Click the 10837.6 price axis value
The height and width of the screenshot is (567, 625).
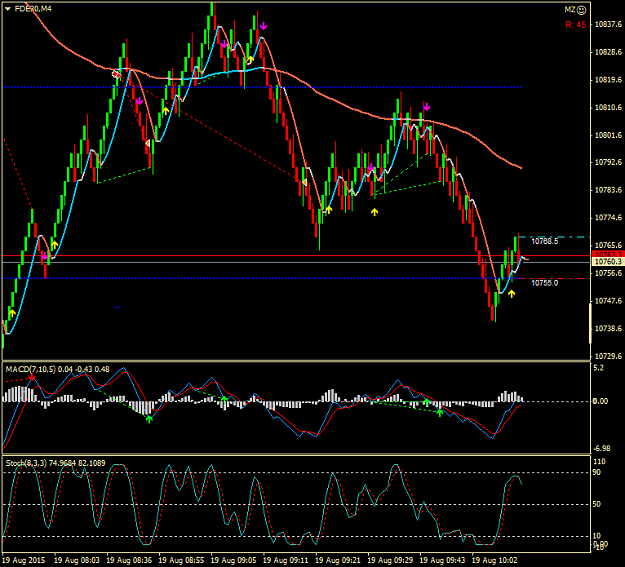point(608,24)
